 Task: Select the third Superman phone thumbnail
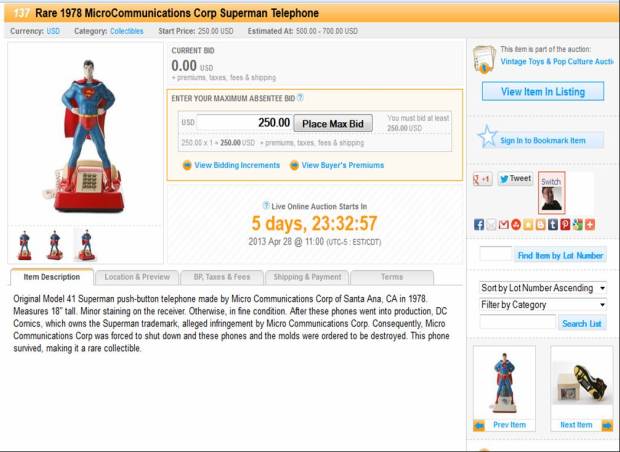click(86, 245)
